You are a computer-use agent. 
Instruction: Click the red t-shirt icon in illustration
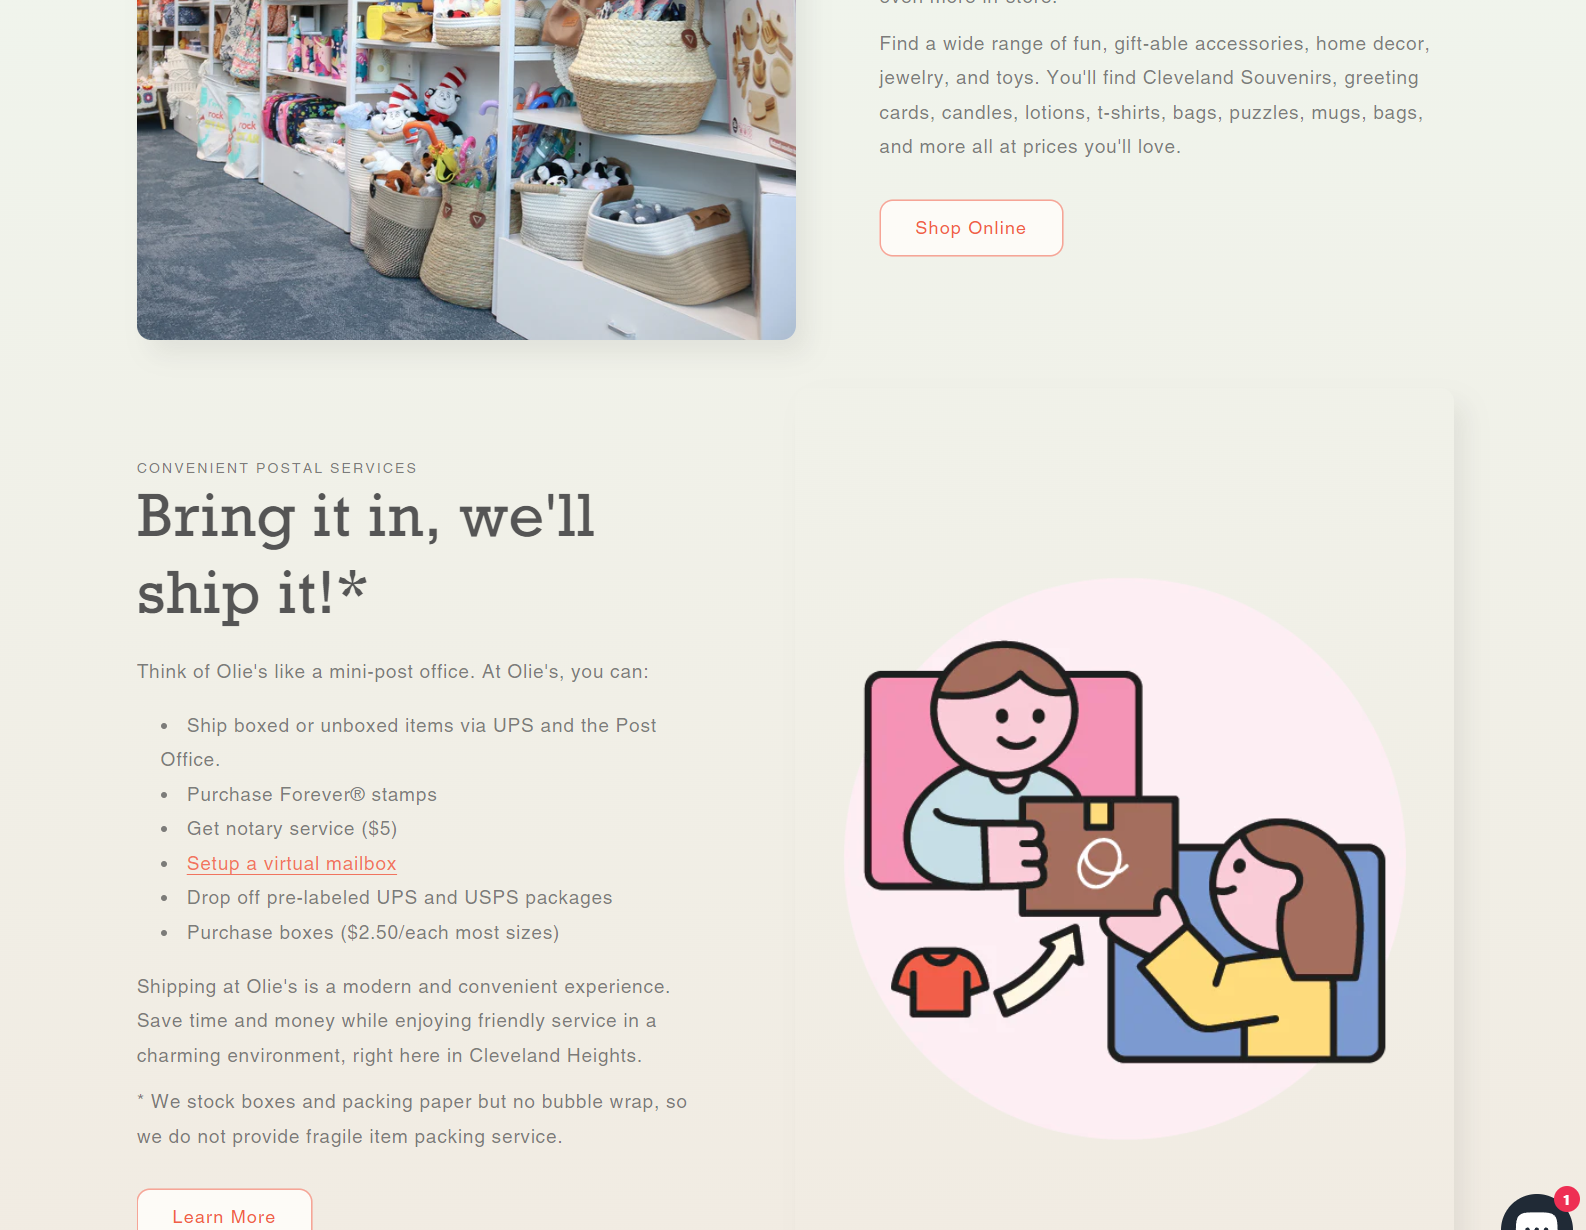tap(939, 982)
